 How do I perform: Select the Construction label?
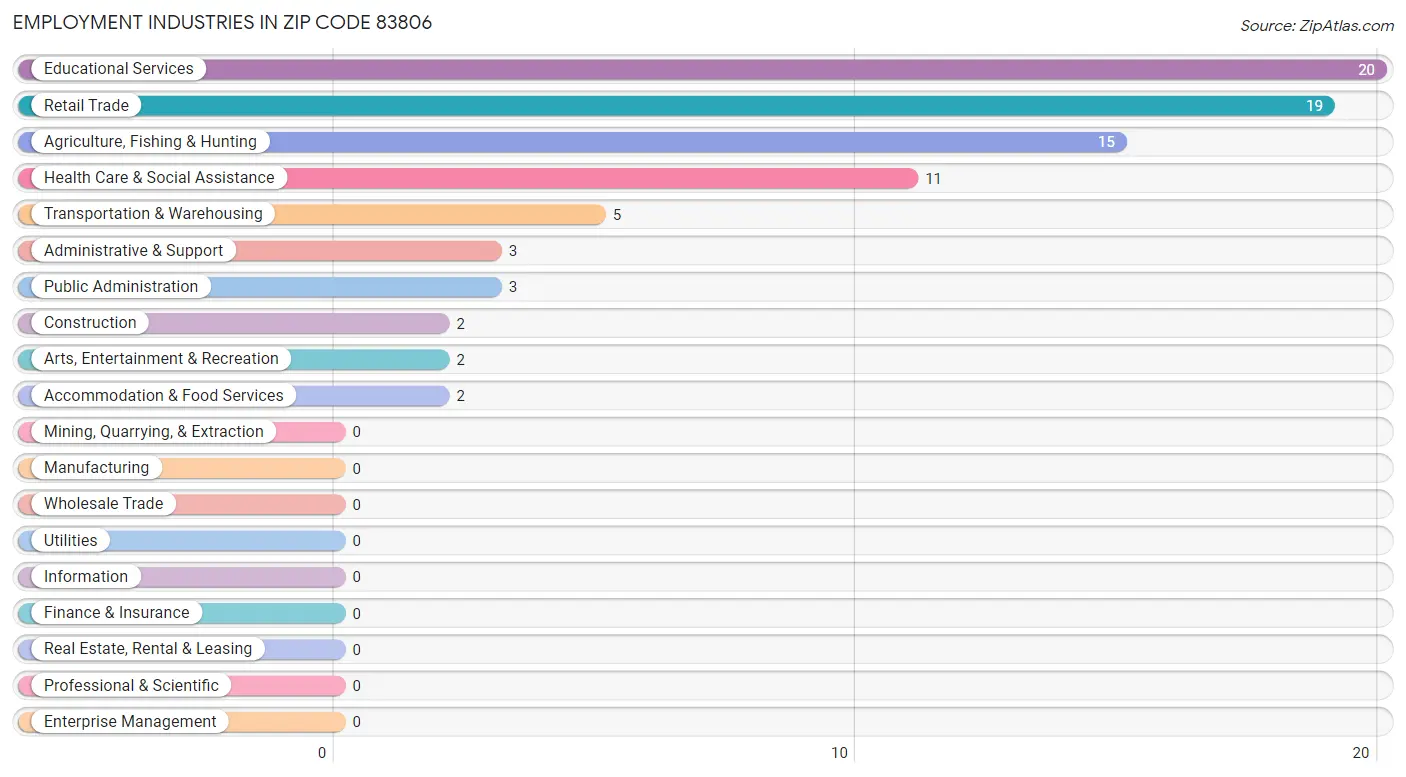click(90, 323)
